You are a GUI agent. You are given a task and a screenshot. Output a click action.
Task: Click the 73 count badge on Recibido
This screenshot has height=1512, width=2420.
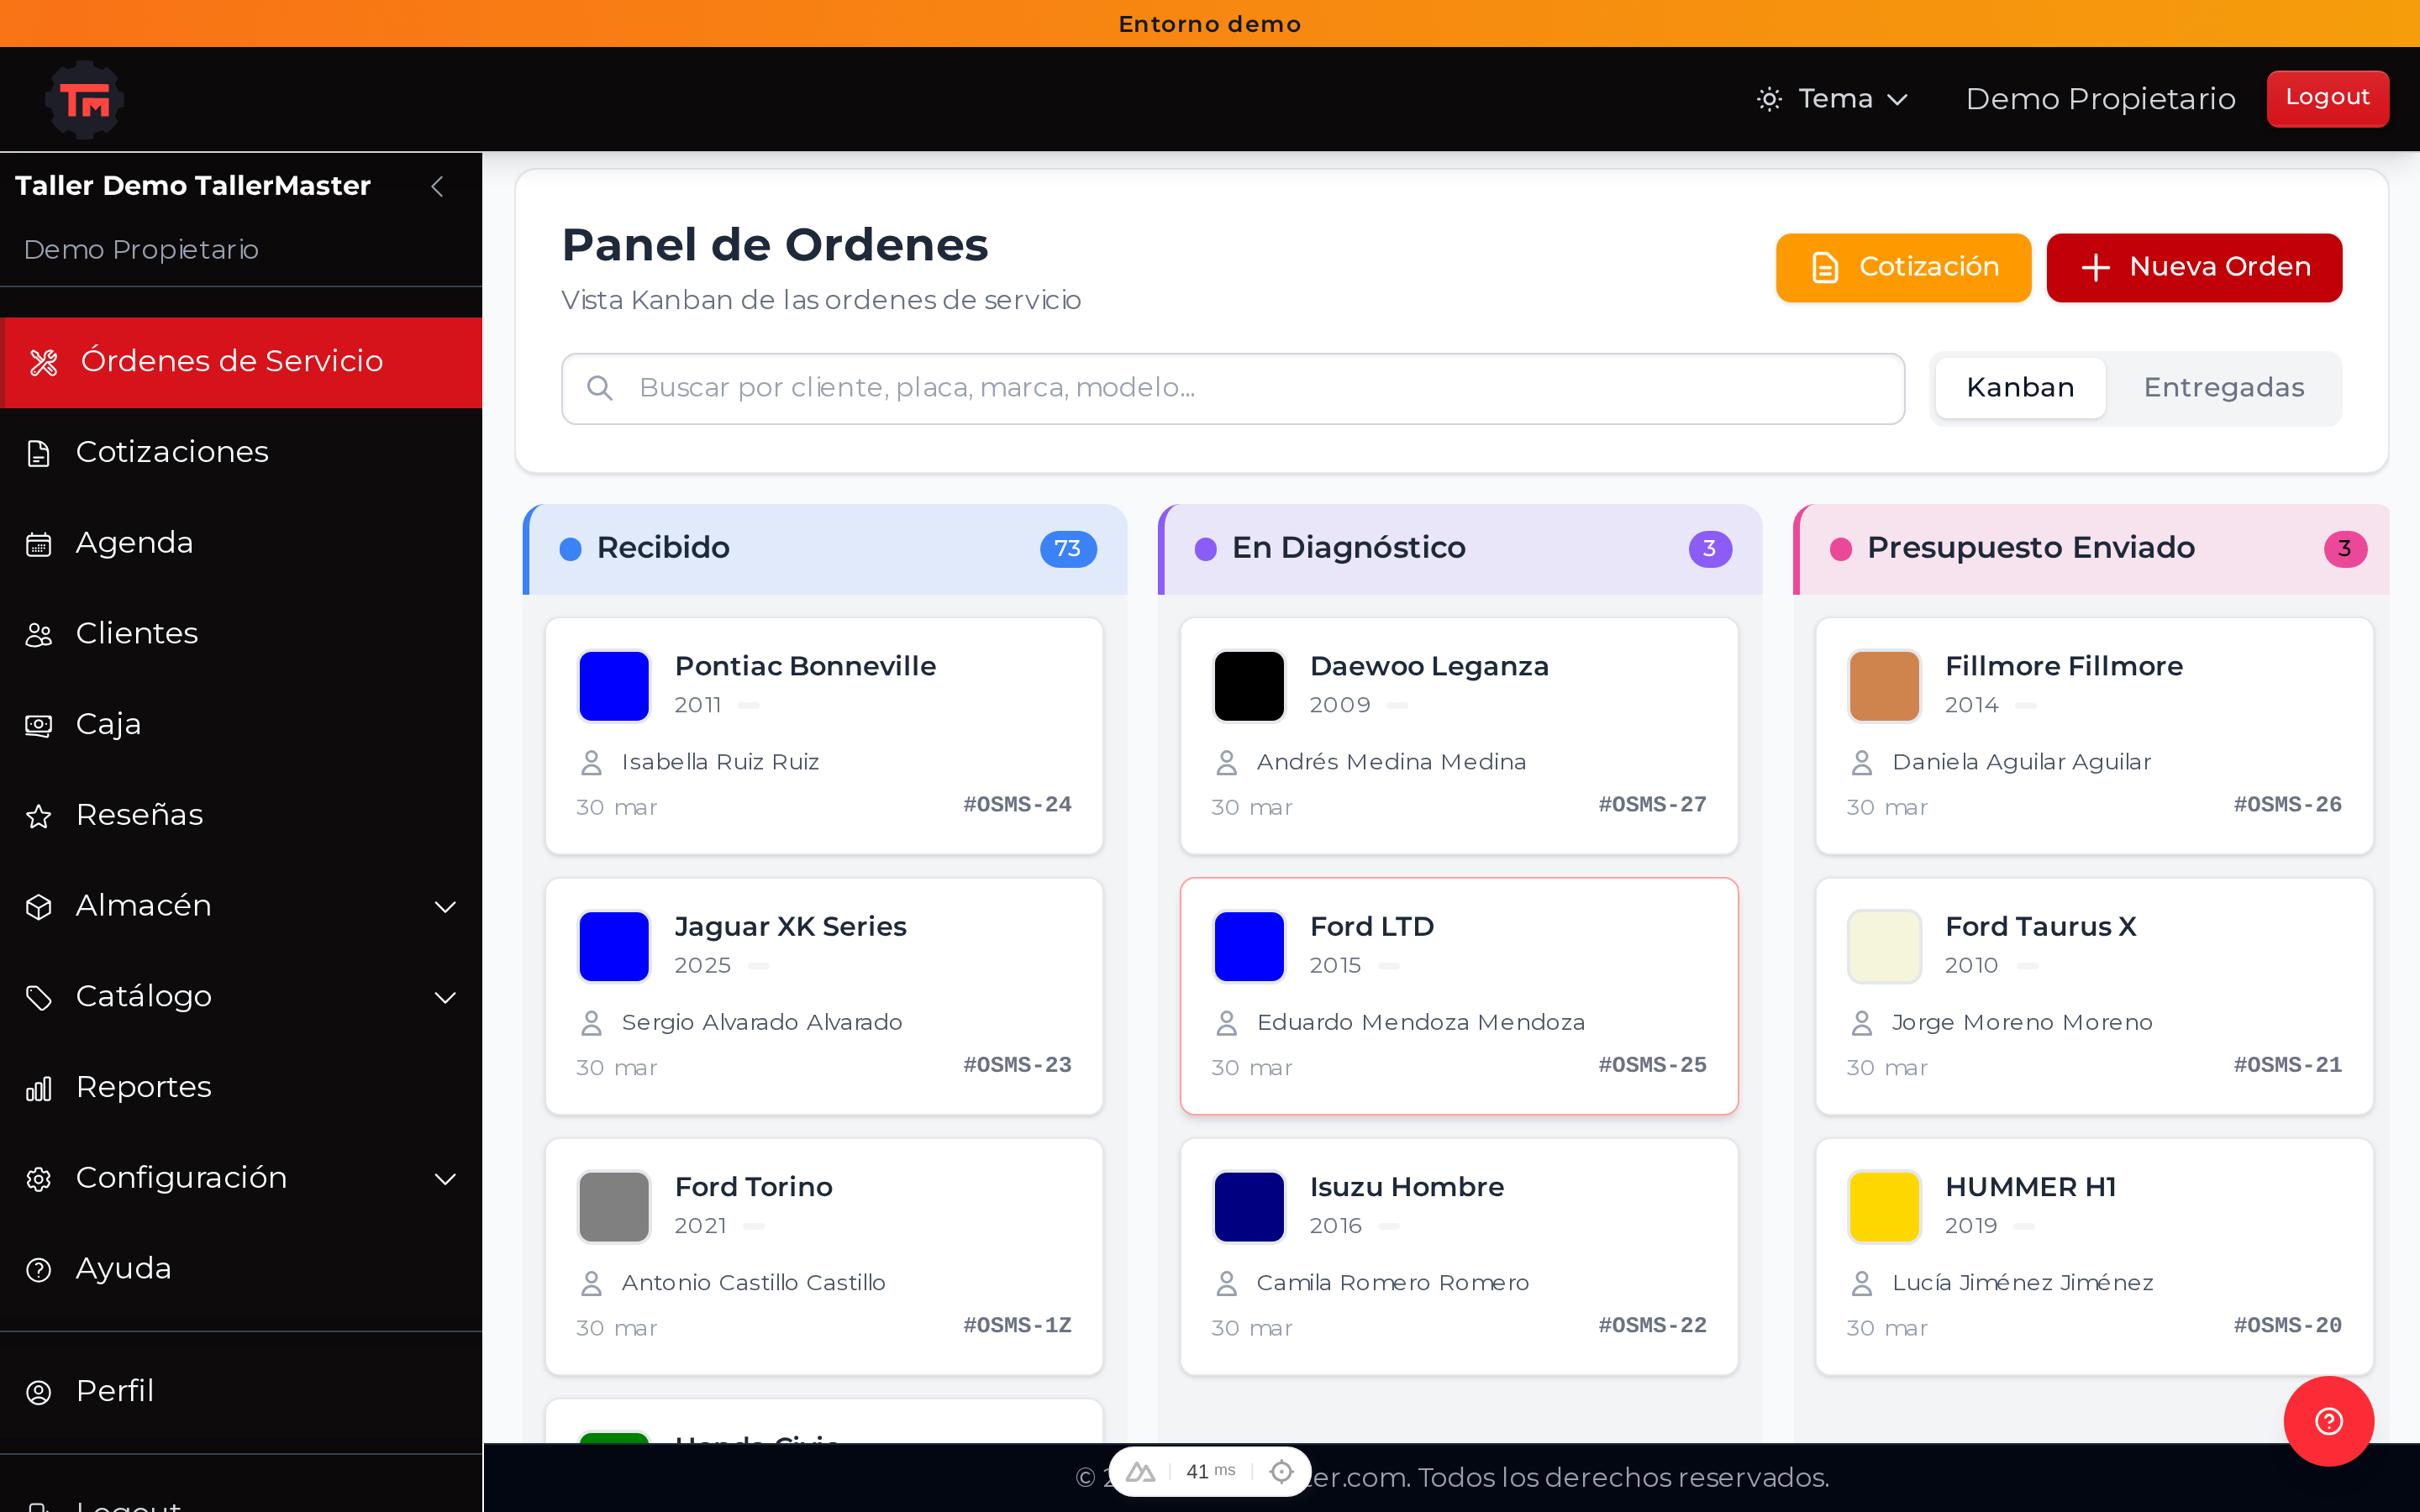click(x=1068, y=549)
